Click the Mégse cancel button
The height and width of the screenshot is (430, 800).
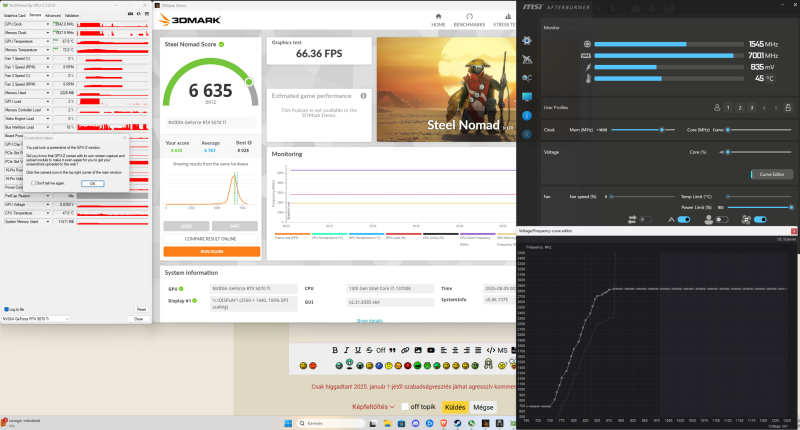(x=483, y=407)
